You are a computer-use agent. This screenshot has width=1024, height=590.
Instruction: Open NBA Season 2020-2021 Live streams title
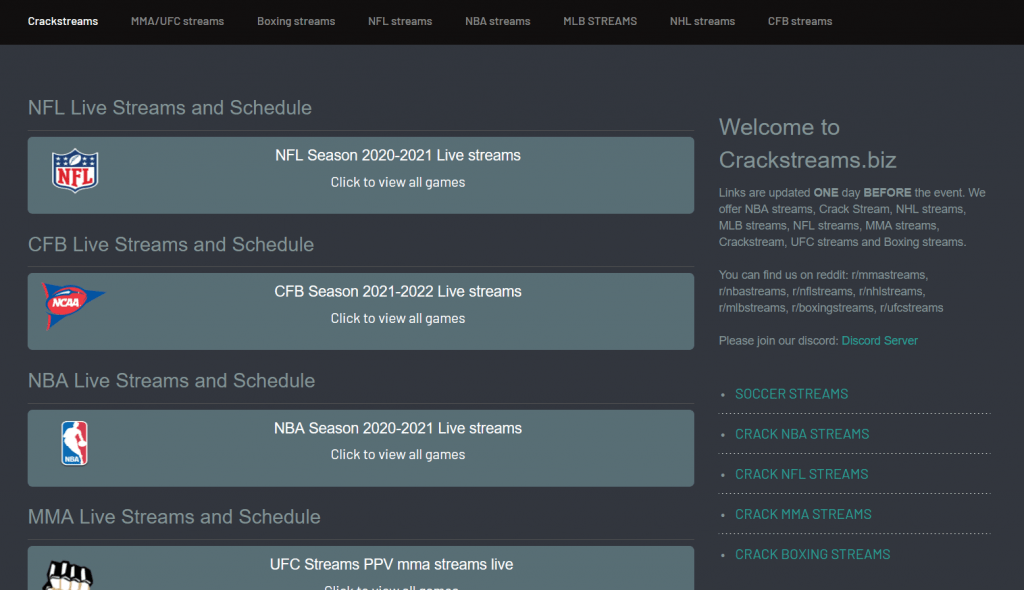(x=398, y=428)
